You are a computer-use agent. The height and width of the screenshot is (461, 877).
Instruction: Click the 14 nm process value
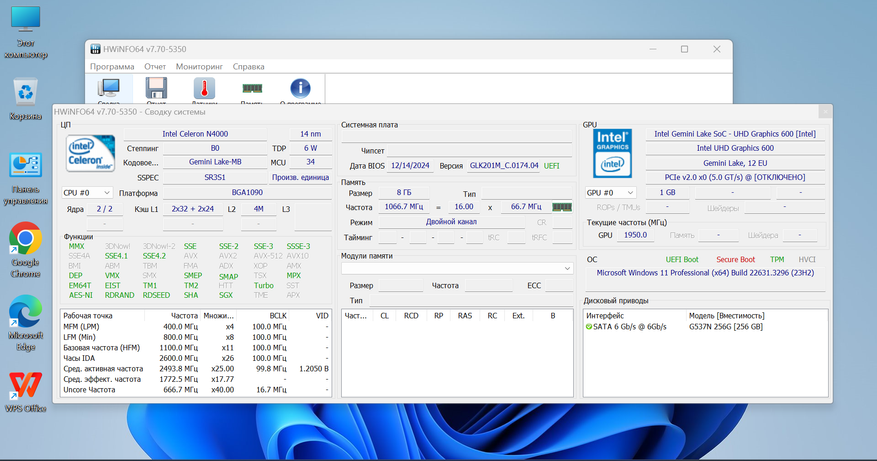(x=310, y=134)
